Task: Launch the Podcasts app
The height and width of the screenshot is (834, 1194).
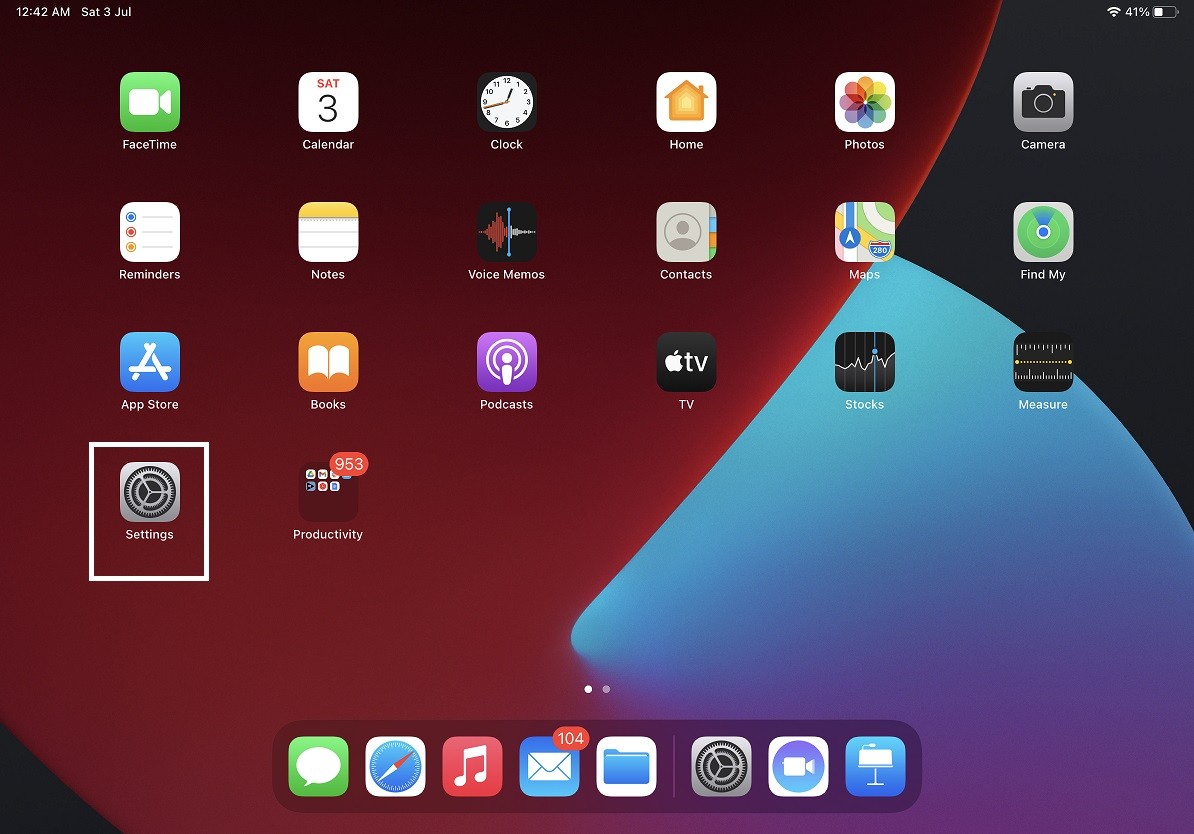Action: coord(507,362)
